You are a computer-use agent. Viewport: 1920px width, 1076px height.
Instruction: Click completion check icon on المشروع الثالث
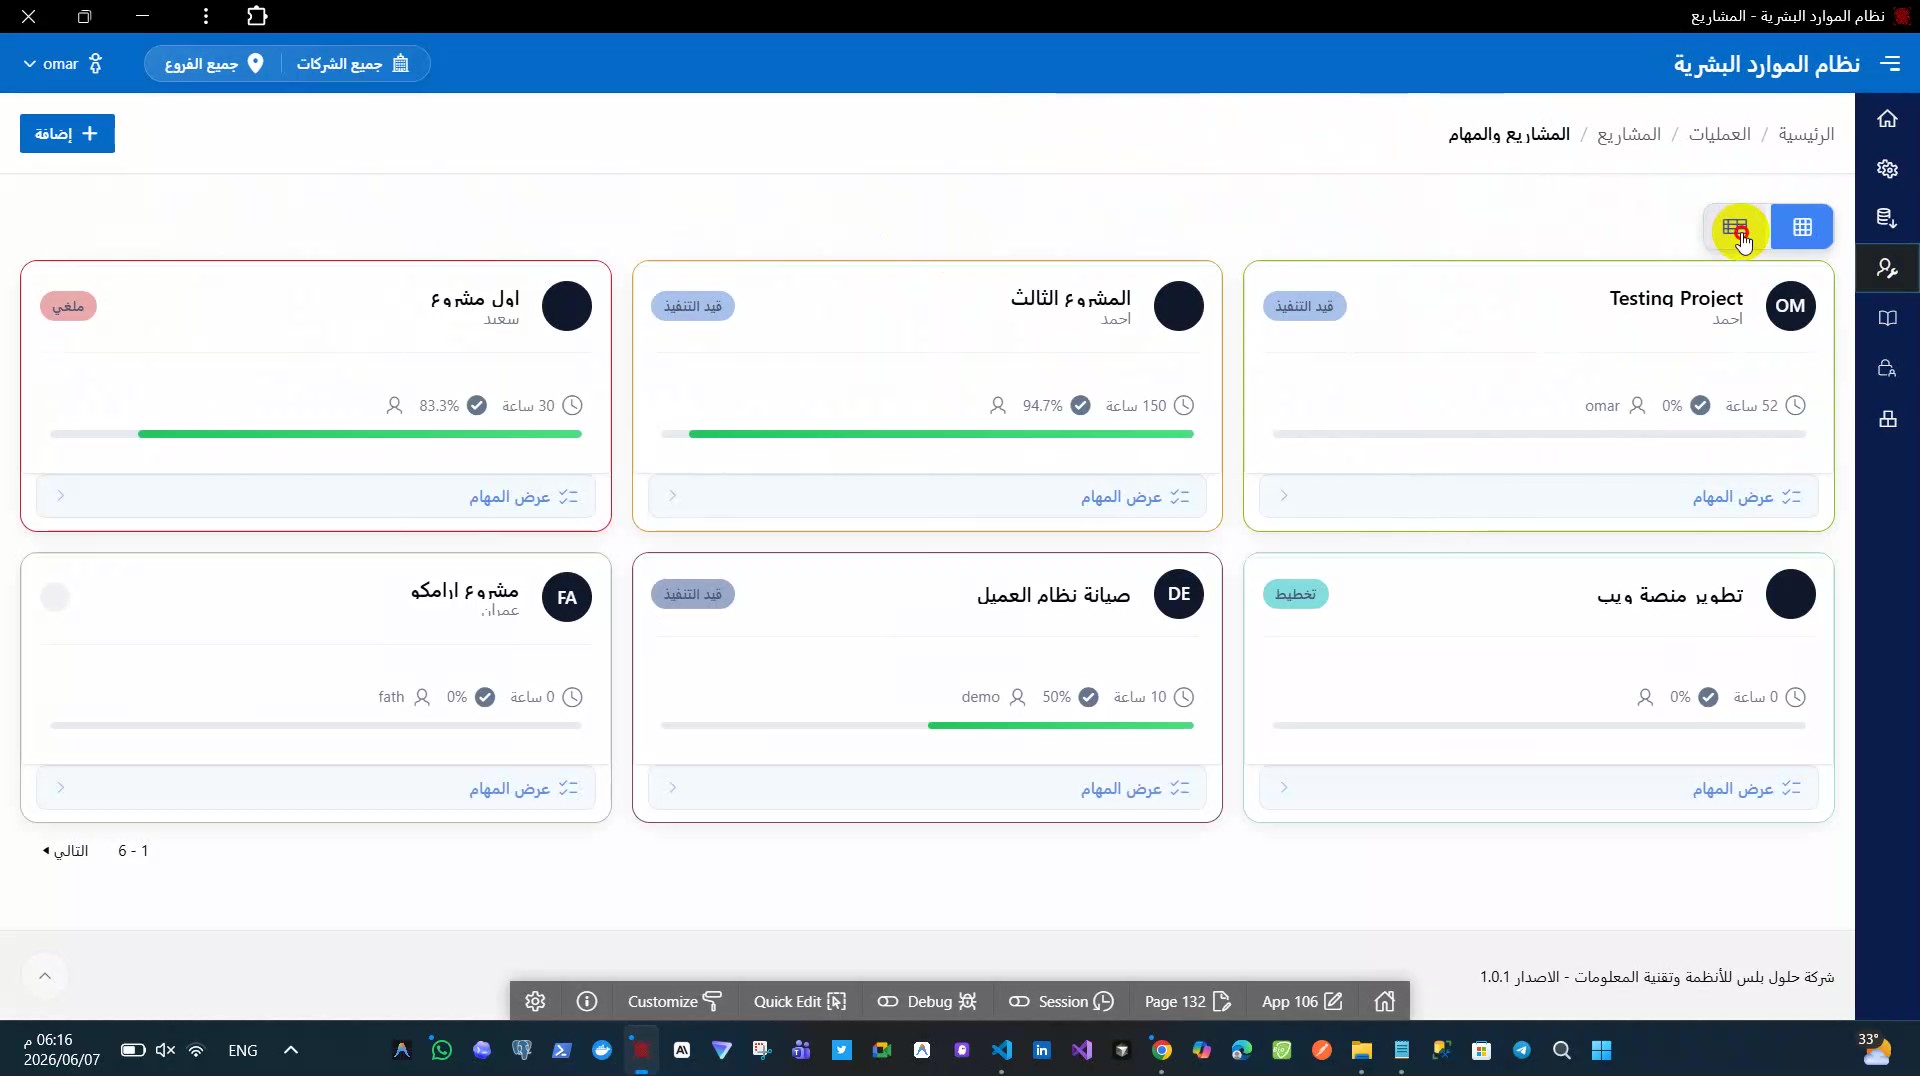click(1080, 405)
